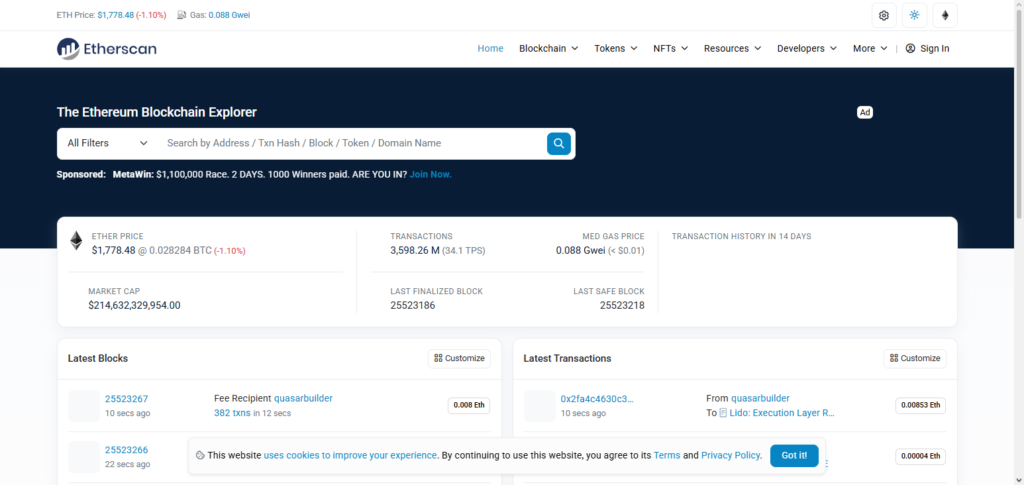Click the block icon beside 25523266

coord(84,457)
